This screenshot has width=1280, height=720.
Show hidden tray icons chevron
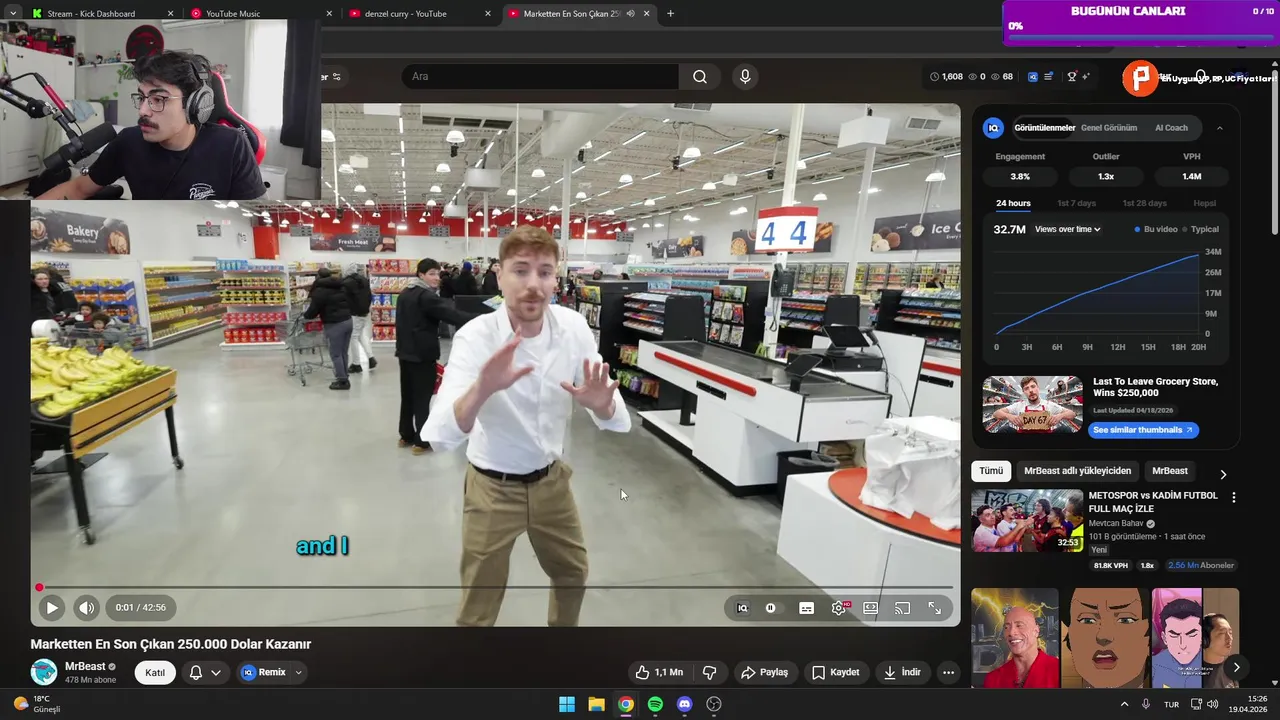tap(1124, 705)
